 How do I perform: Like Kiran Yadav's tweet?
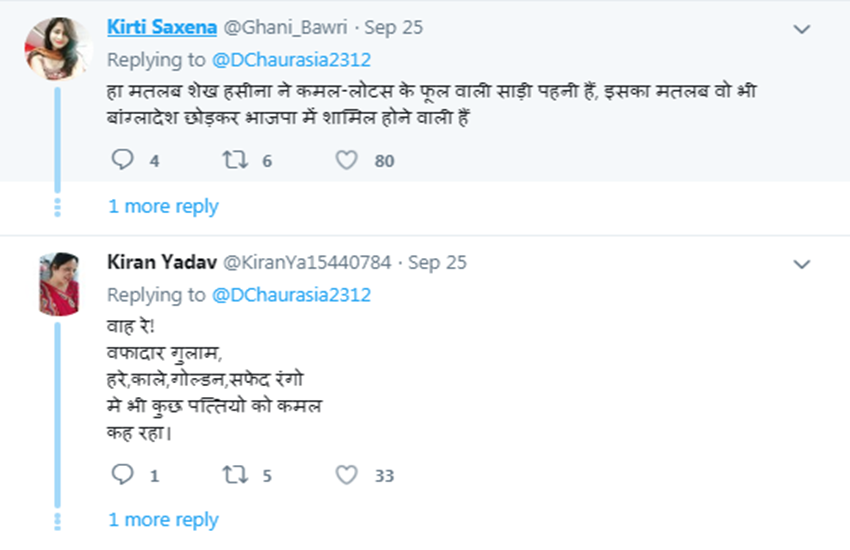346,476
